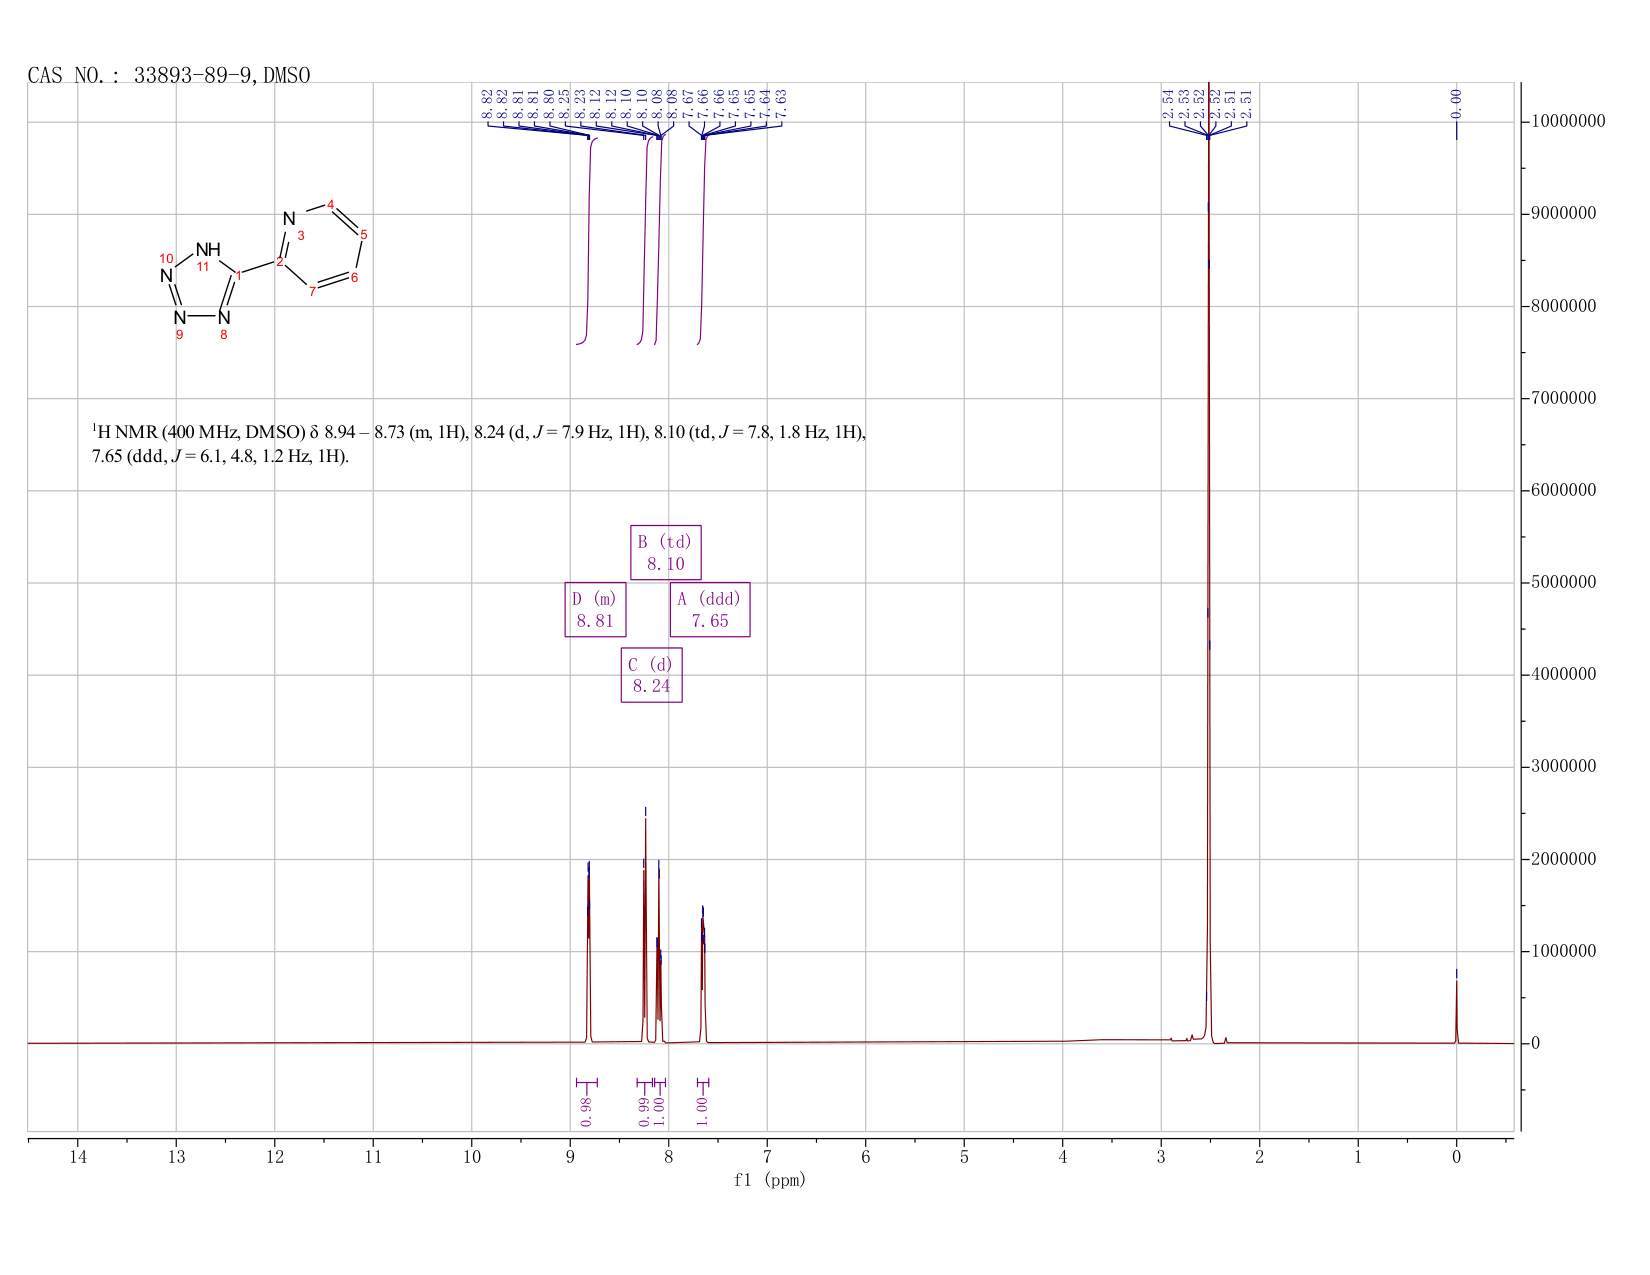
Task: Click the 3 tick label on ppm axis
Action: pyautogui.click(x=1161, y=1157)
